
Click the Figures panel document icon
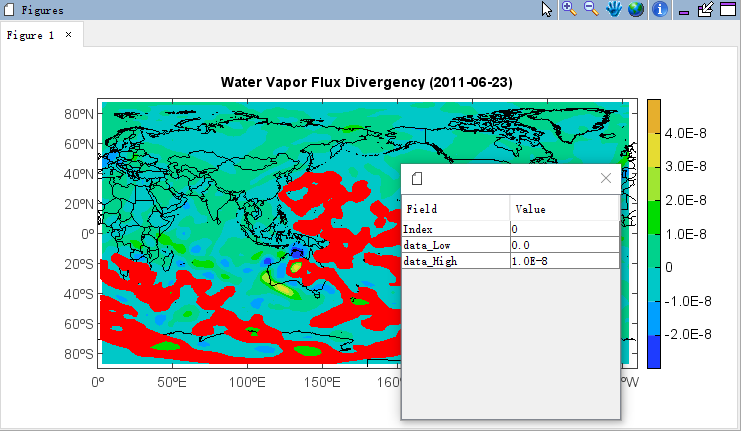pyautogui.click(x=9, y=9)
